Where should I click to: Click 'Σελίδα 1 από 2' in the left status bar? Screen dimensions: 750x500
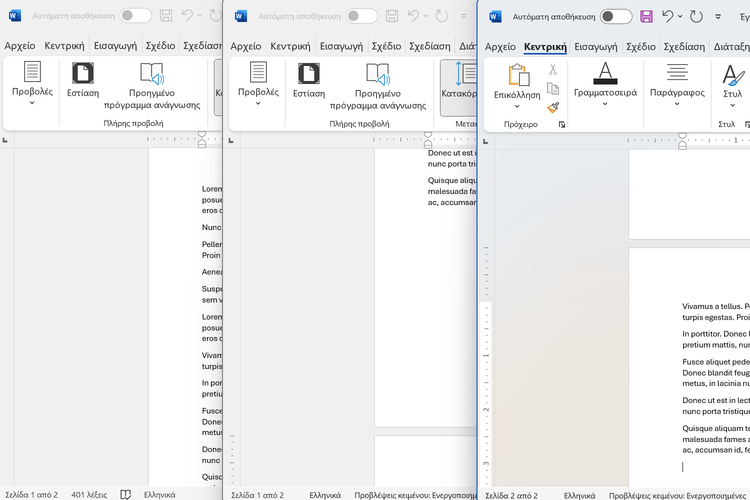(31, 495)
